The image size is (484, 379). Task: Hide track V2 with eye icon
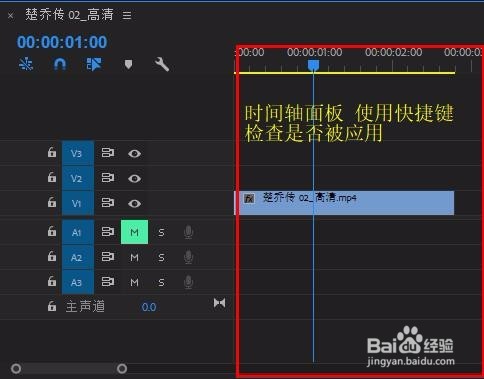pos(134,178)
